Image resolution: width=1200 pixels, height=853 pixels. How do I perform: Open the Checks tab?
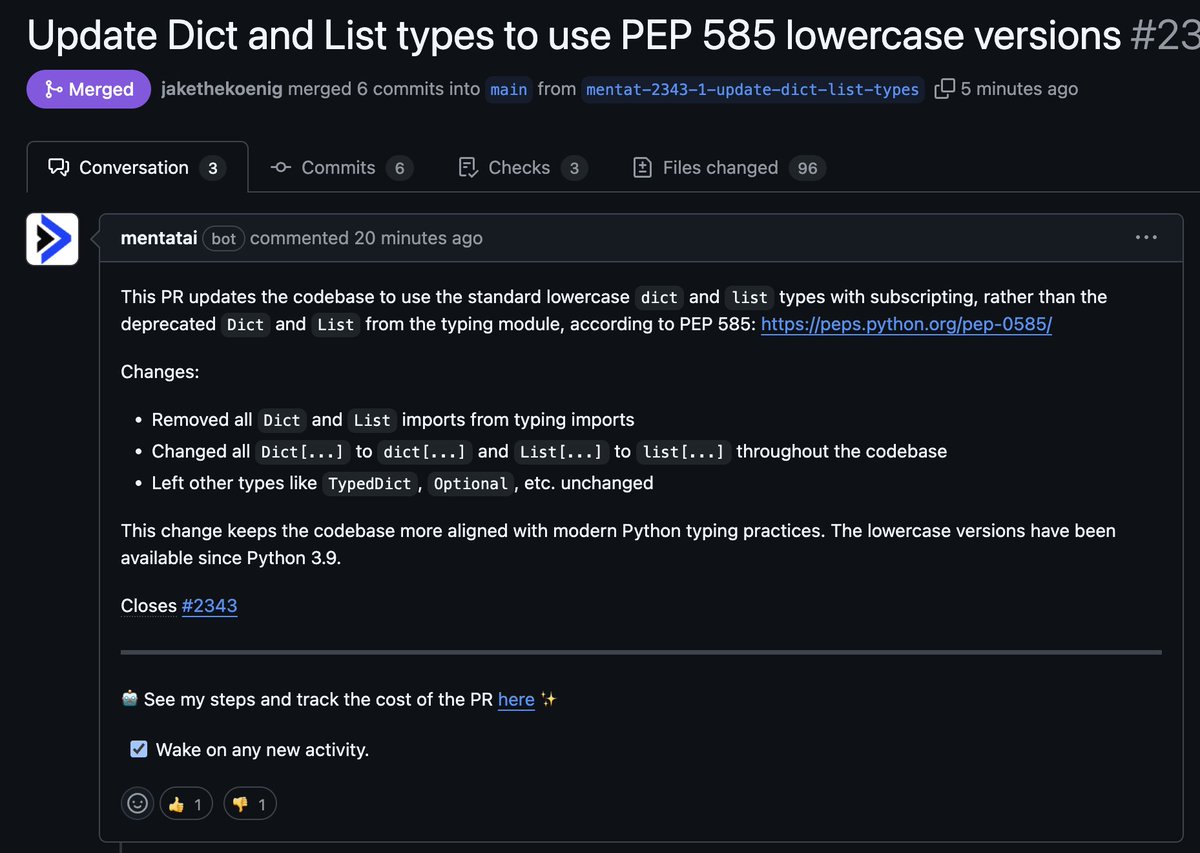point(522,168)
